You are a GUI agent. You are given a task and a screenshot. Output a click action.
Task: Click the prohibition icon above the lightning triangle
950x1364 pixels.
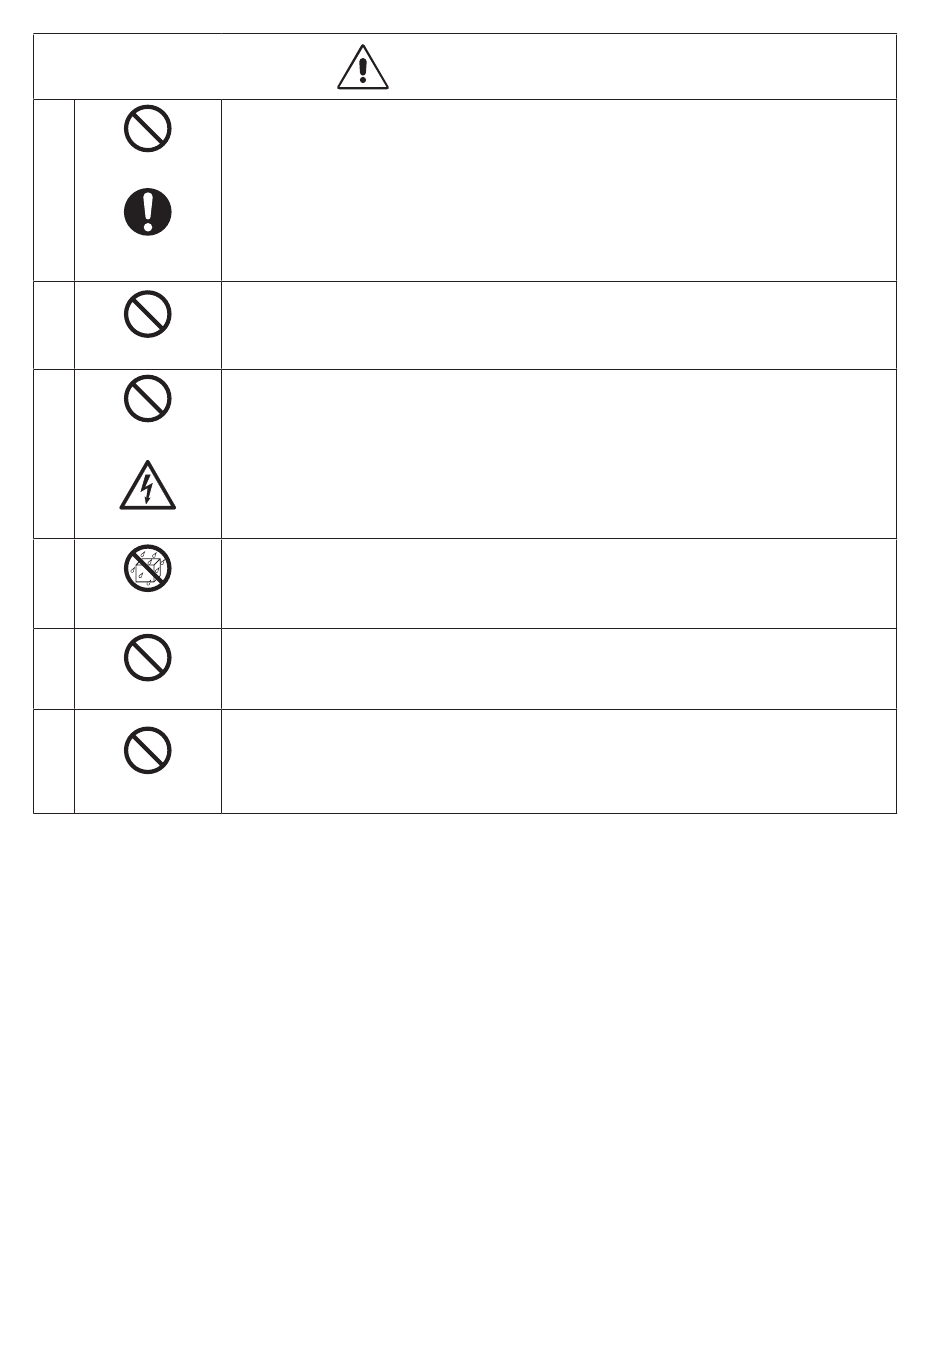[x=148, y=401]
